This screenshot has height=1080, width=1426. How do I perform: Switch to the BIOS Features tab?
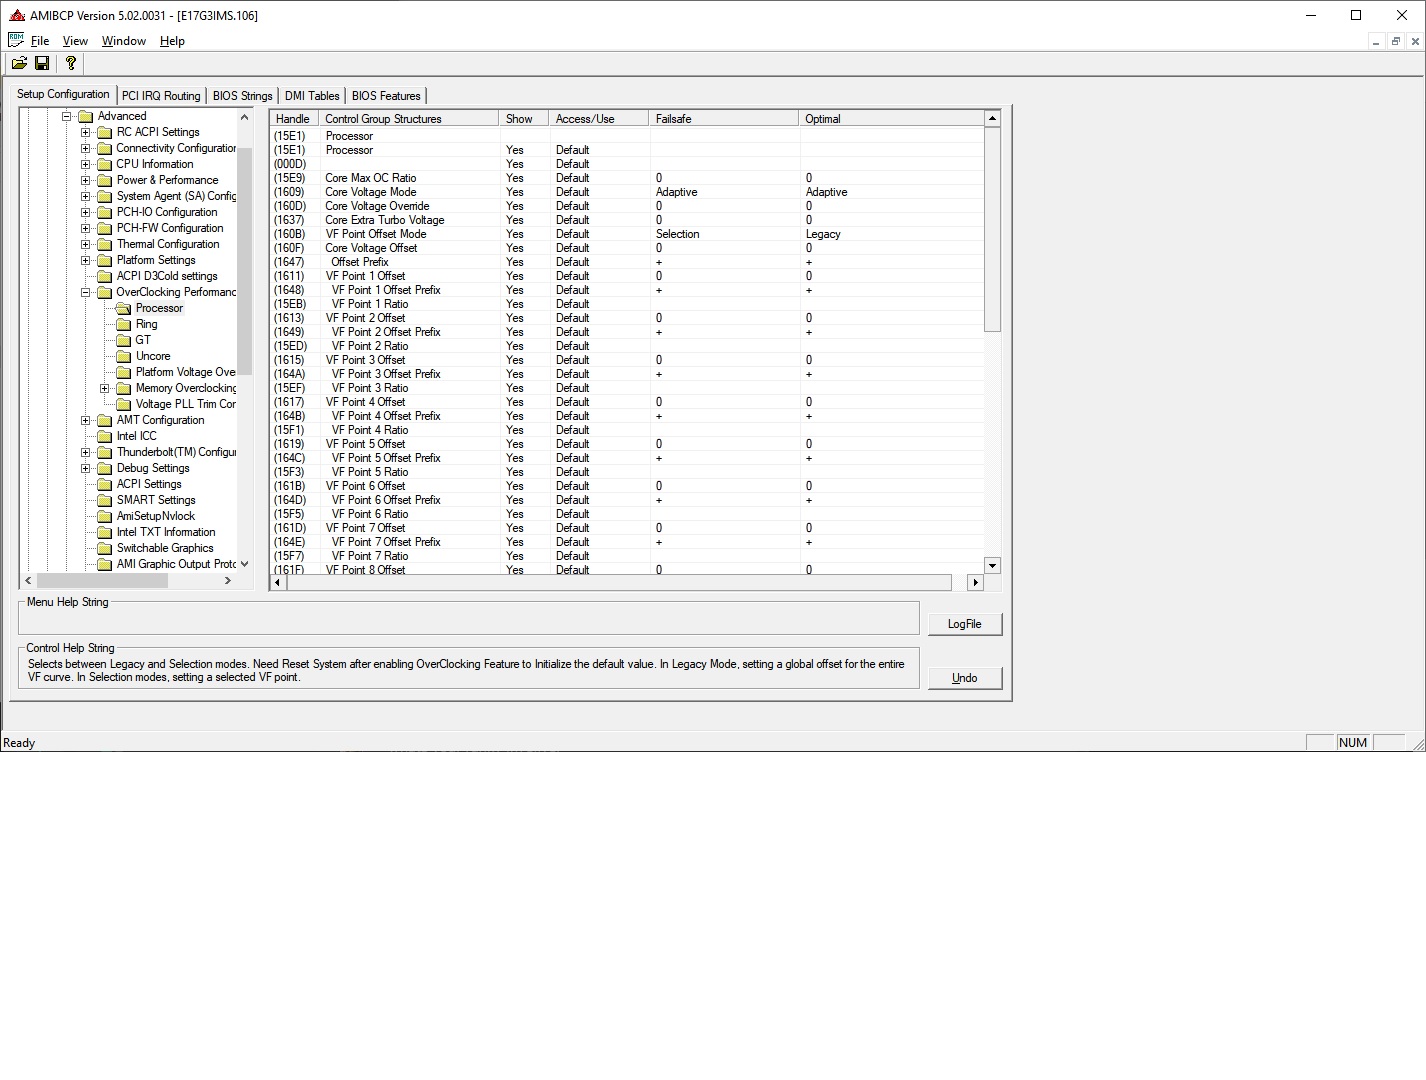tap(386, 96)
